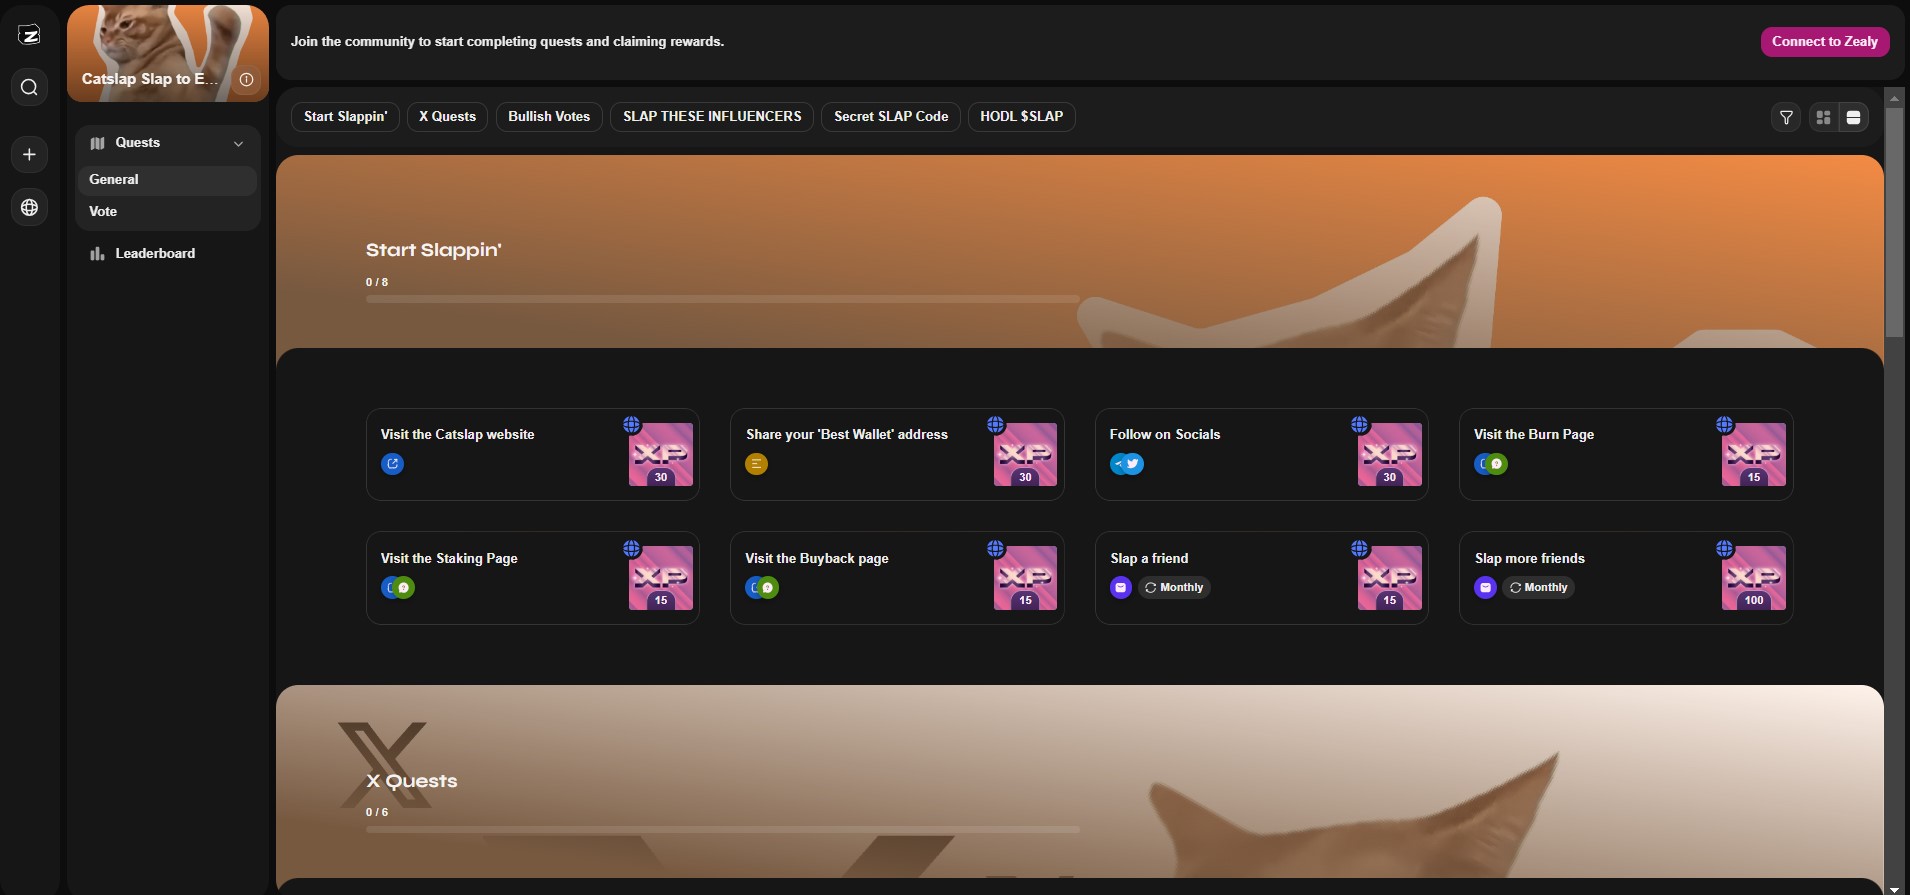The image size is (1910, 895).
Task: Jump to HODL $SLAP chip
Action: [1021, 117]
